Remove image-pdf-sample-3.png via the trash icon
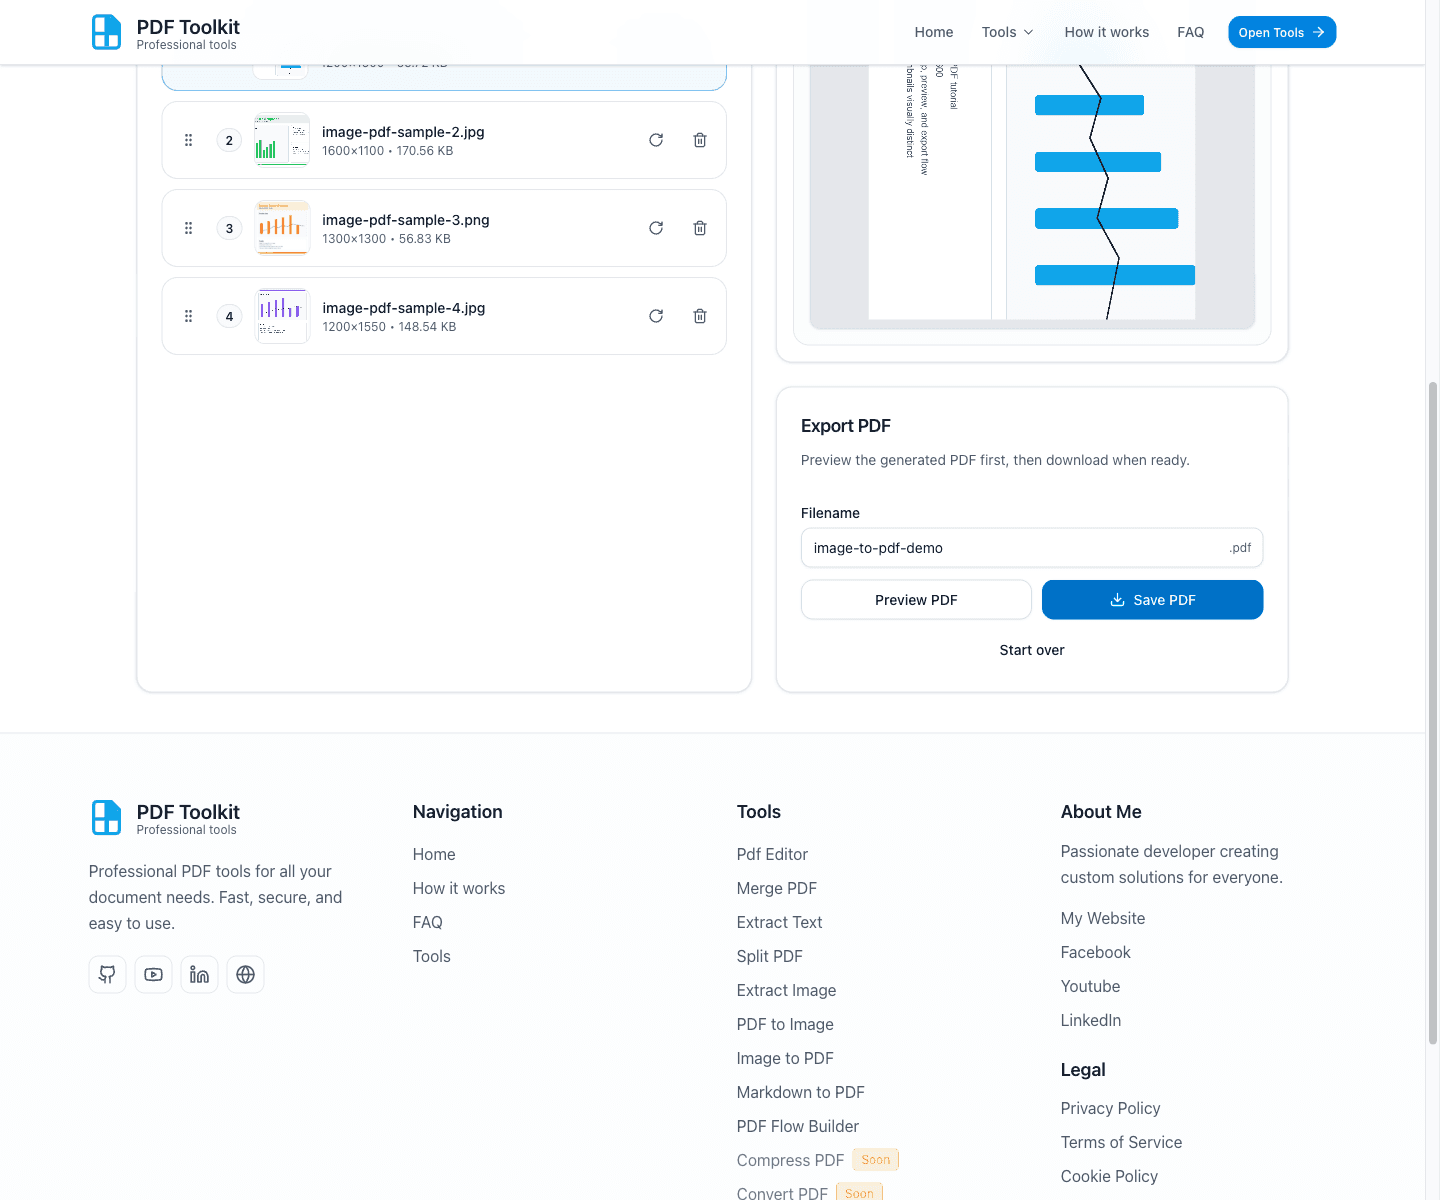1440x1200 pixels. [700, 228]
